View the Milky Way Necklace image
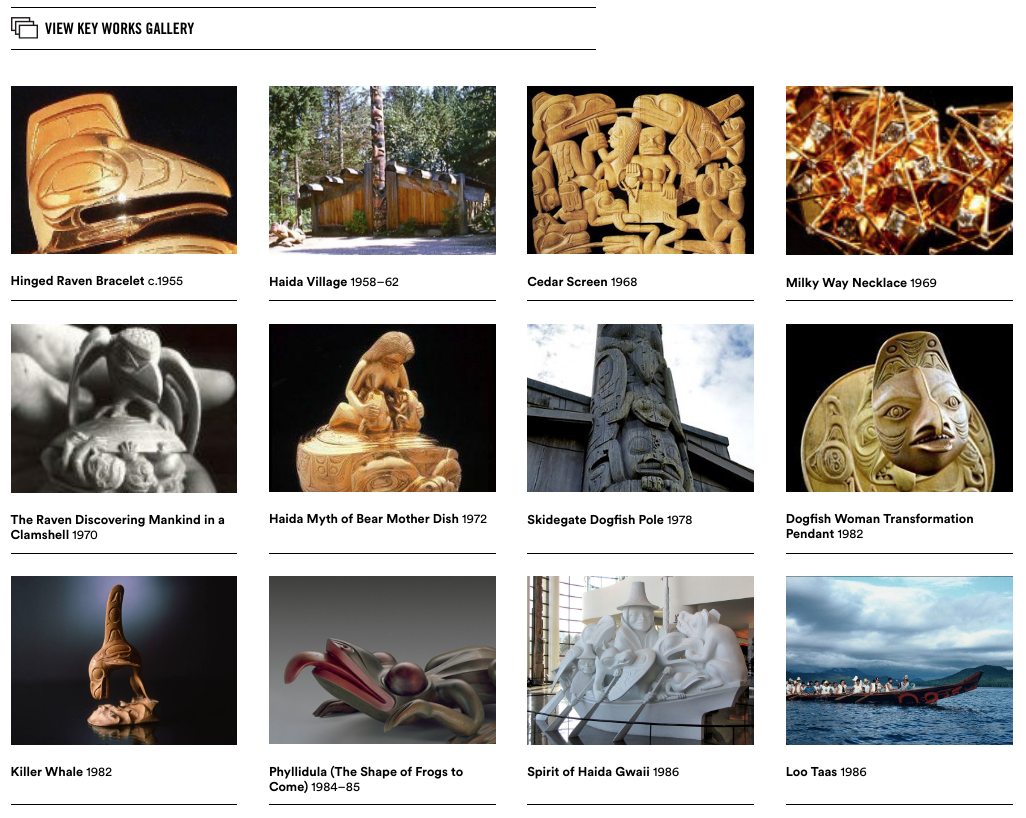 coord(899,170)
